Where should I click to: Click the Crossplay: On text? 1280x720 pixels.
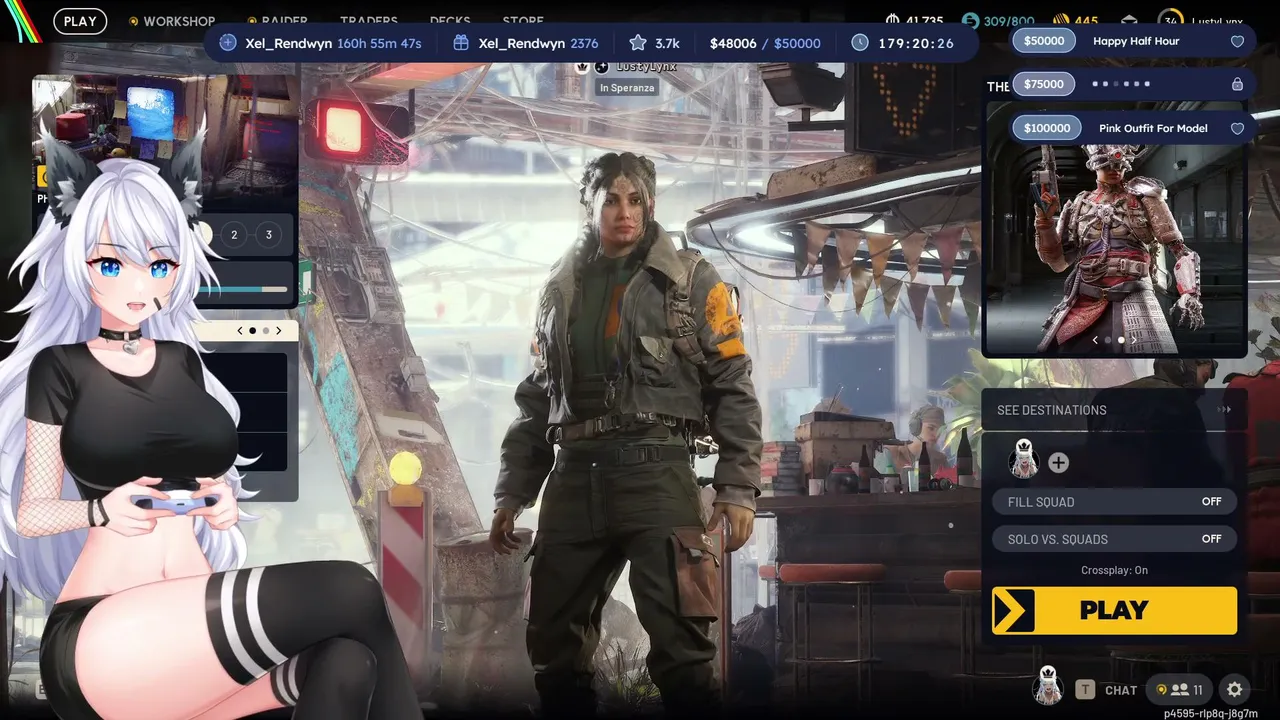click(x=1114, y=570)
